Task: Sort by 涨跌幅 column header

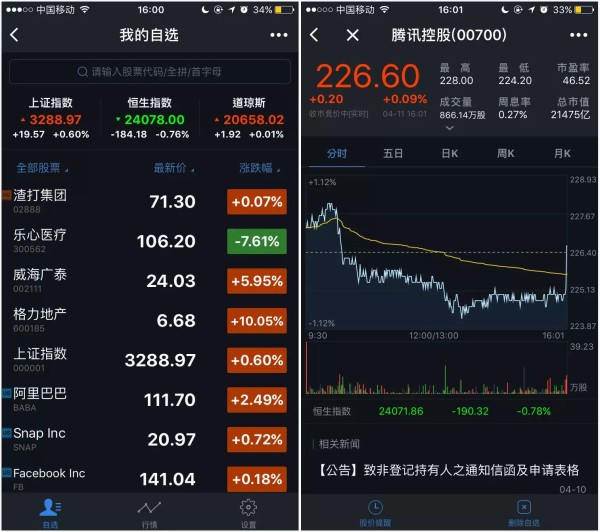Action: pos(256,168)
